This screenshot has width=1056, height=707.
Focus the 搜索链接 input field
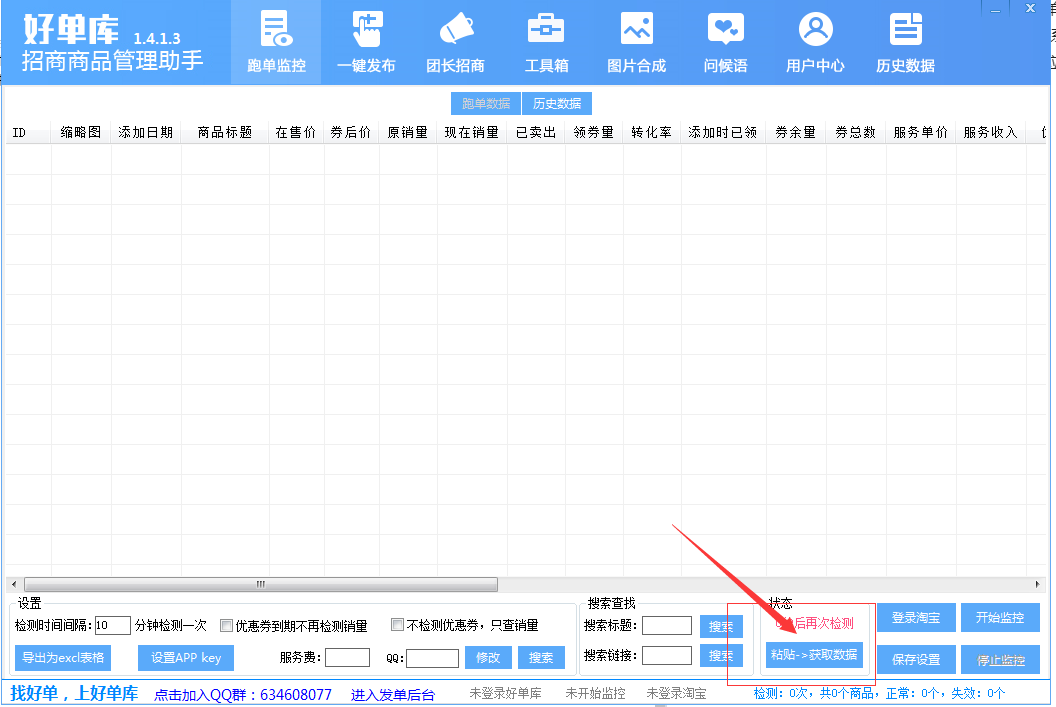pyautogui.click(x=667, y=655)
